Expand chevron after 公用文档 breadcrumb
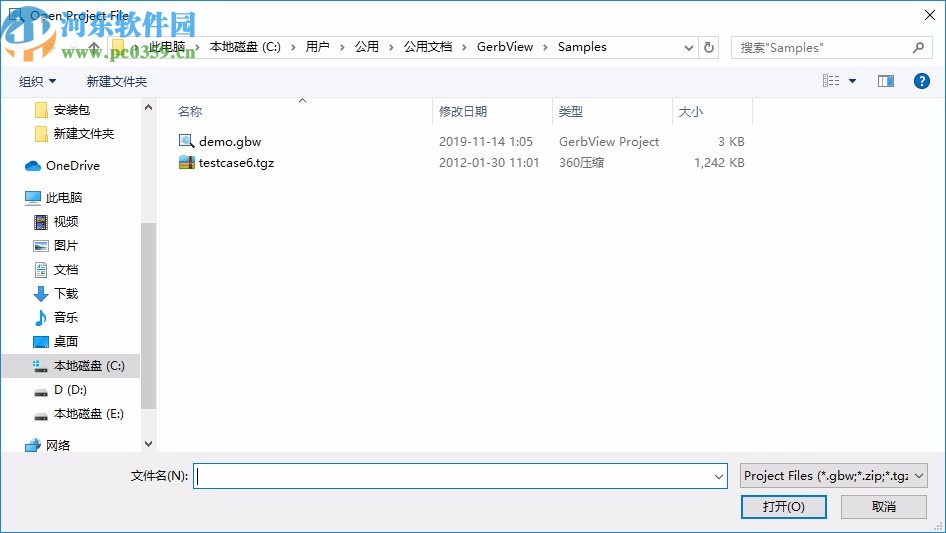 [464, 48]
